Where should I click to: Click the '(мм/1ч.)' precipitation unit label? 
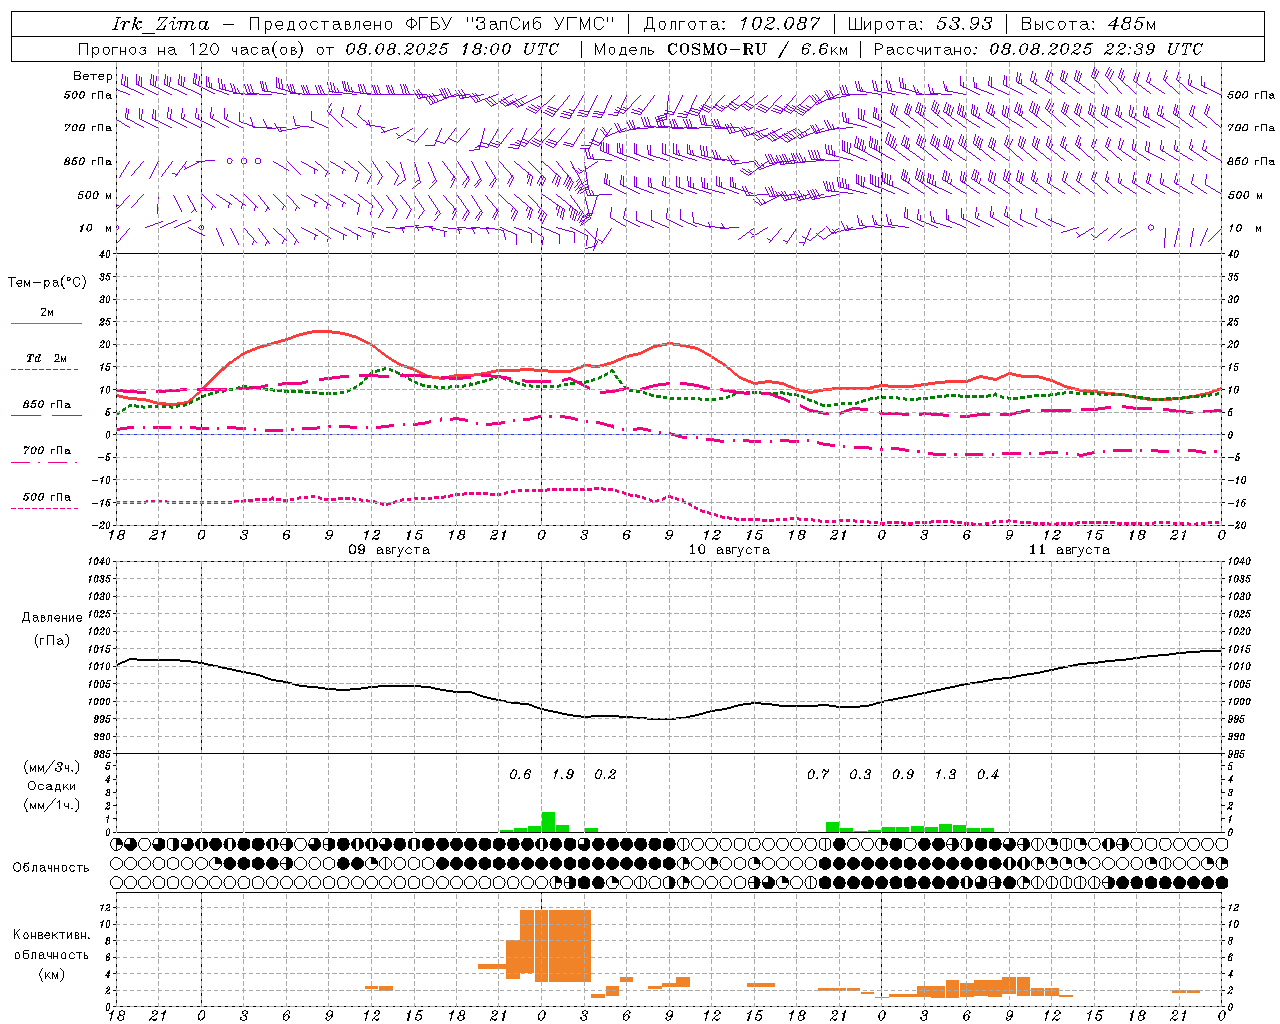tap(52, 805)
